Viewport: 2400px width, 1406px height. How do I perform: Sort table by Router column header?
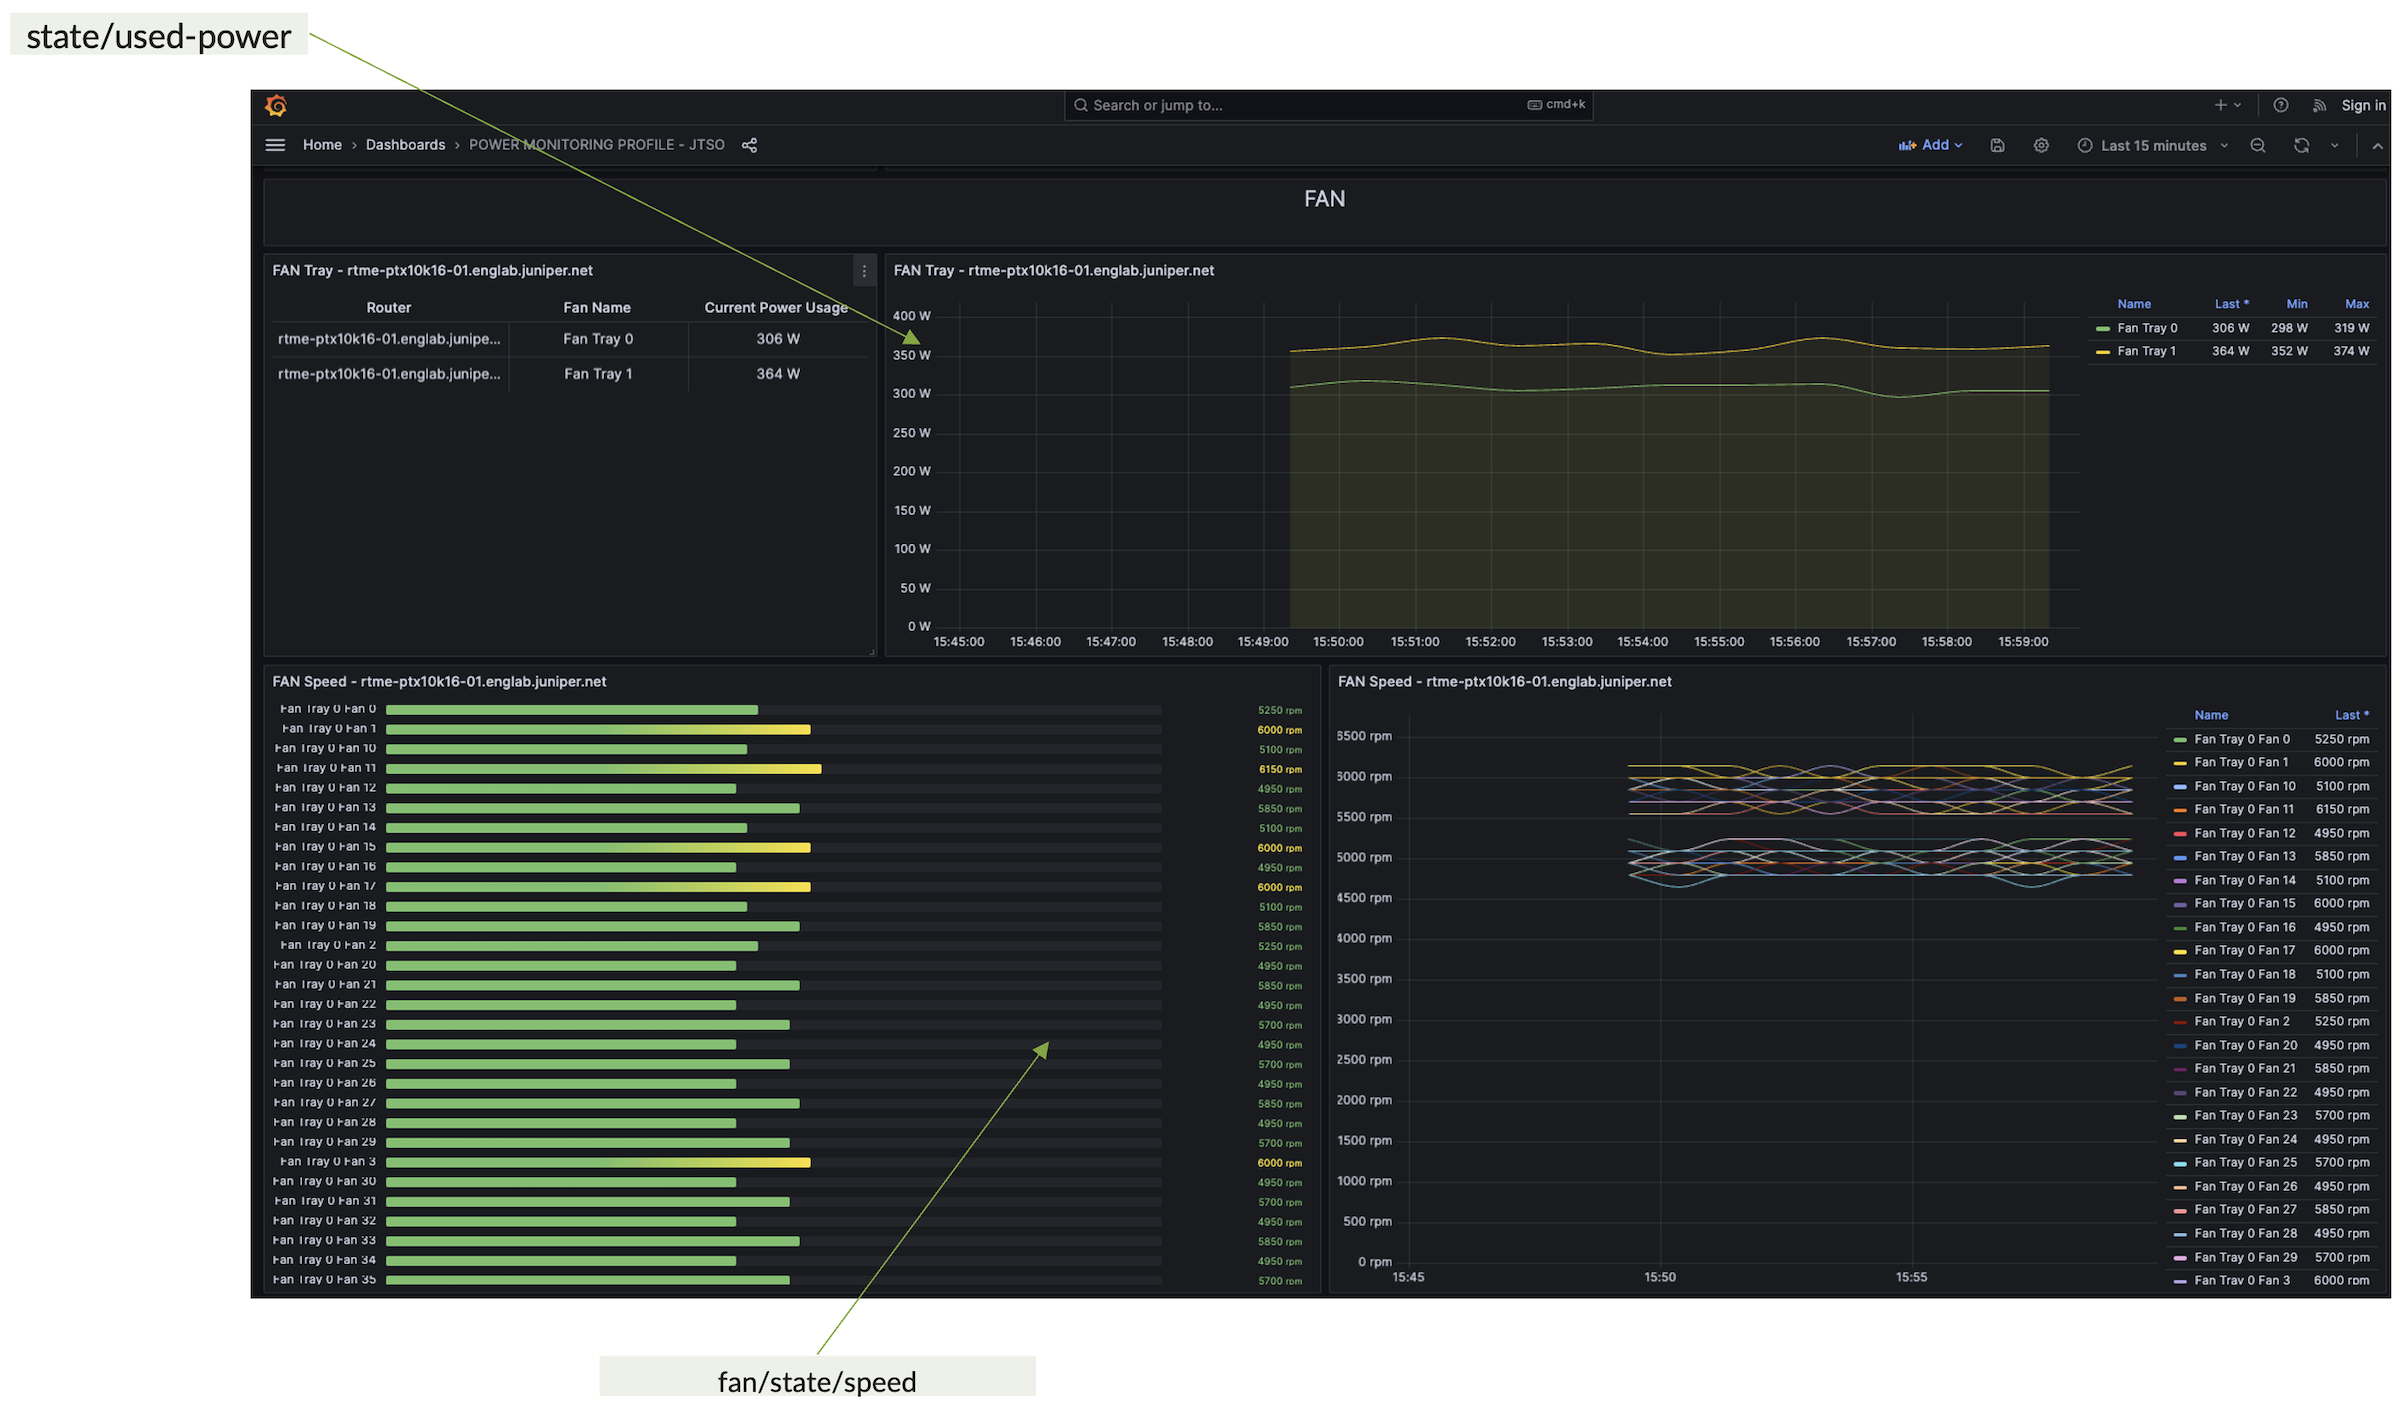389,307
